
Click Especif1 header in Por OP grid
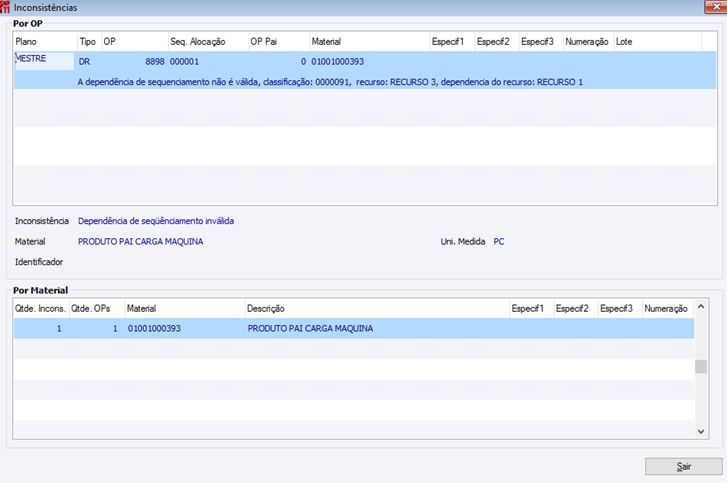tap(452, 41)
